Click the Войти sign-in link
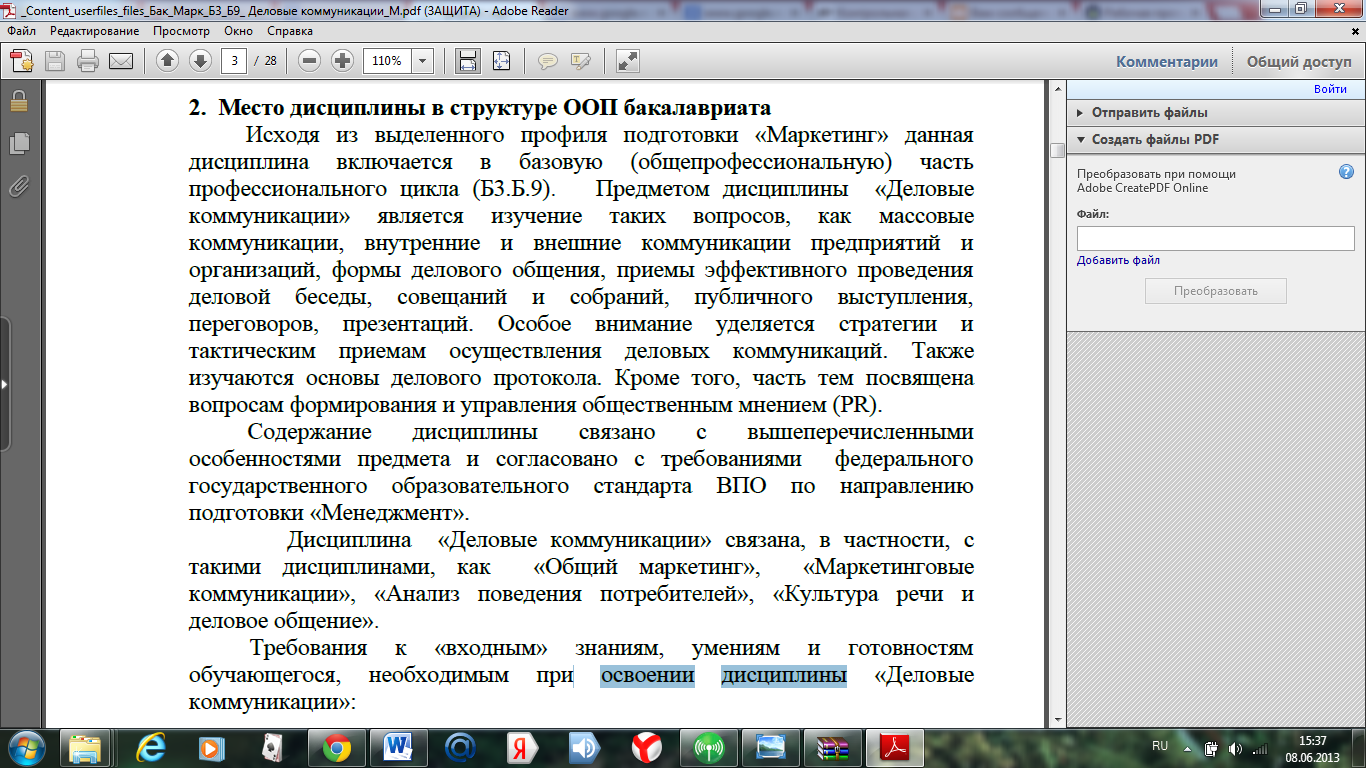1366x768 pixels. tap(1330, 90)
